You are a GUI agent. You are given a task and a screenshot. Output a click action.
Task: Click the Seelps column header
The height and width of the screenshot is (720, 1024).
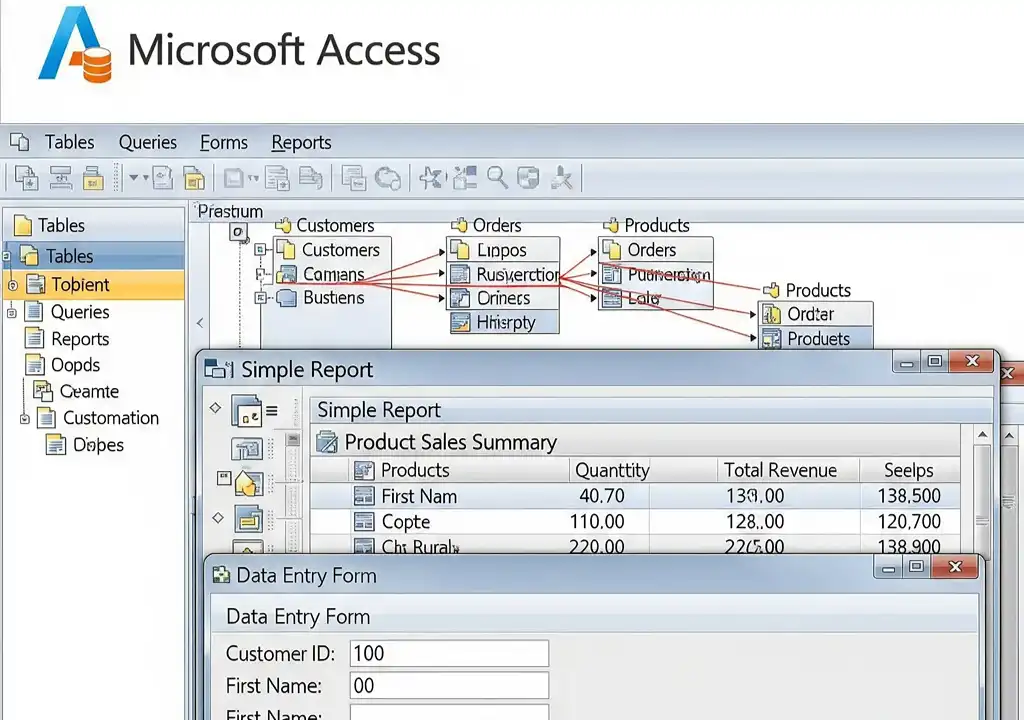click(908, 470)
